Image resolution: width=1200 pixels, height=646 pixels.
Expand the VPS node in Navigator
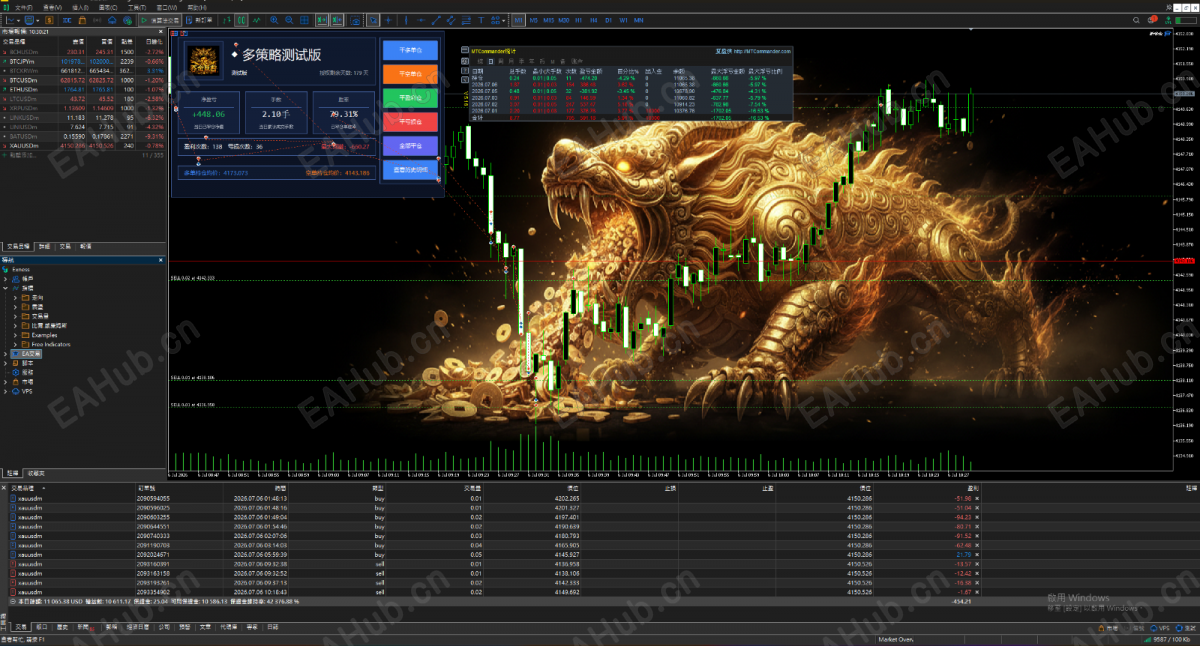[x=6, y=391]
